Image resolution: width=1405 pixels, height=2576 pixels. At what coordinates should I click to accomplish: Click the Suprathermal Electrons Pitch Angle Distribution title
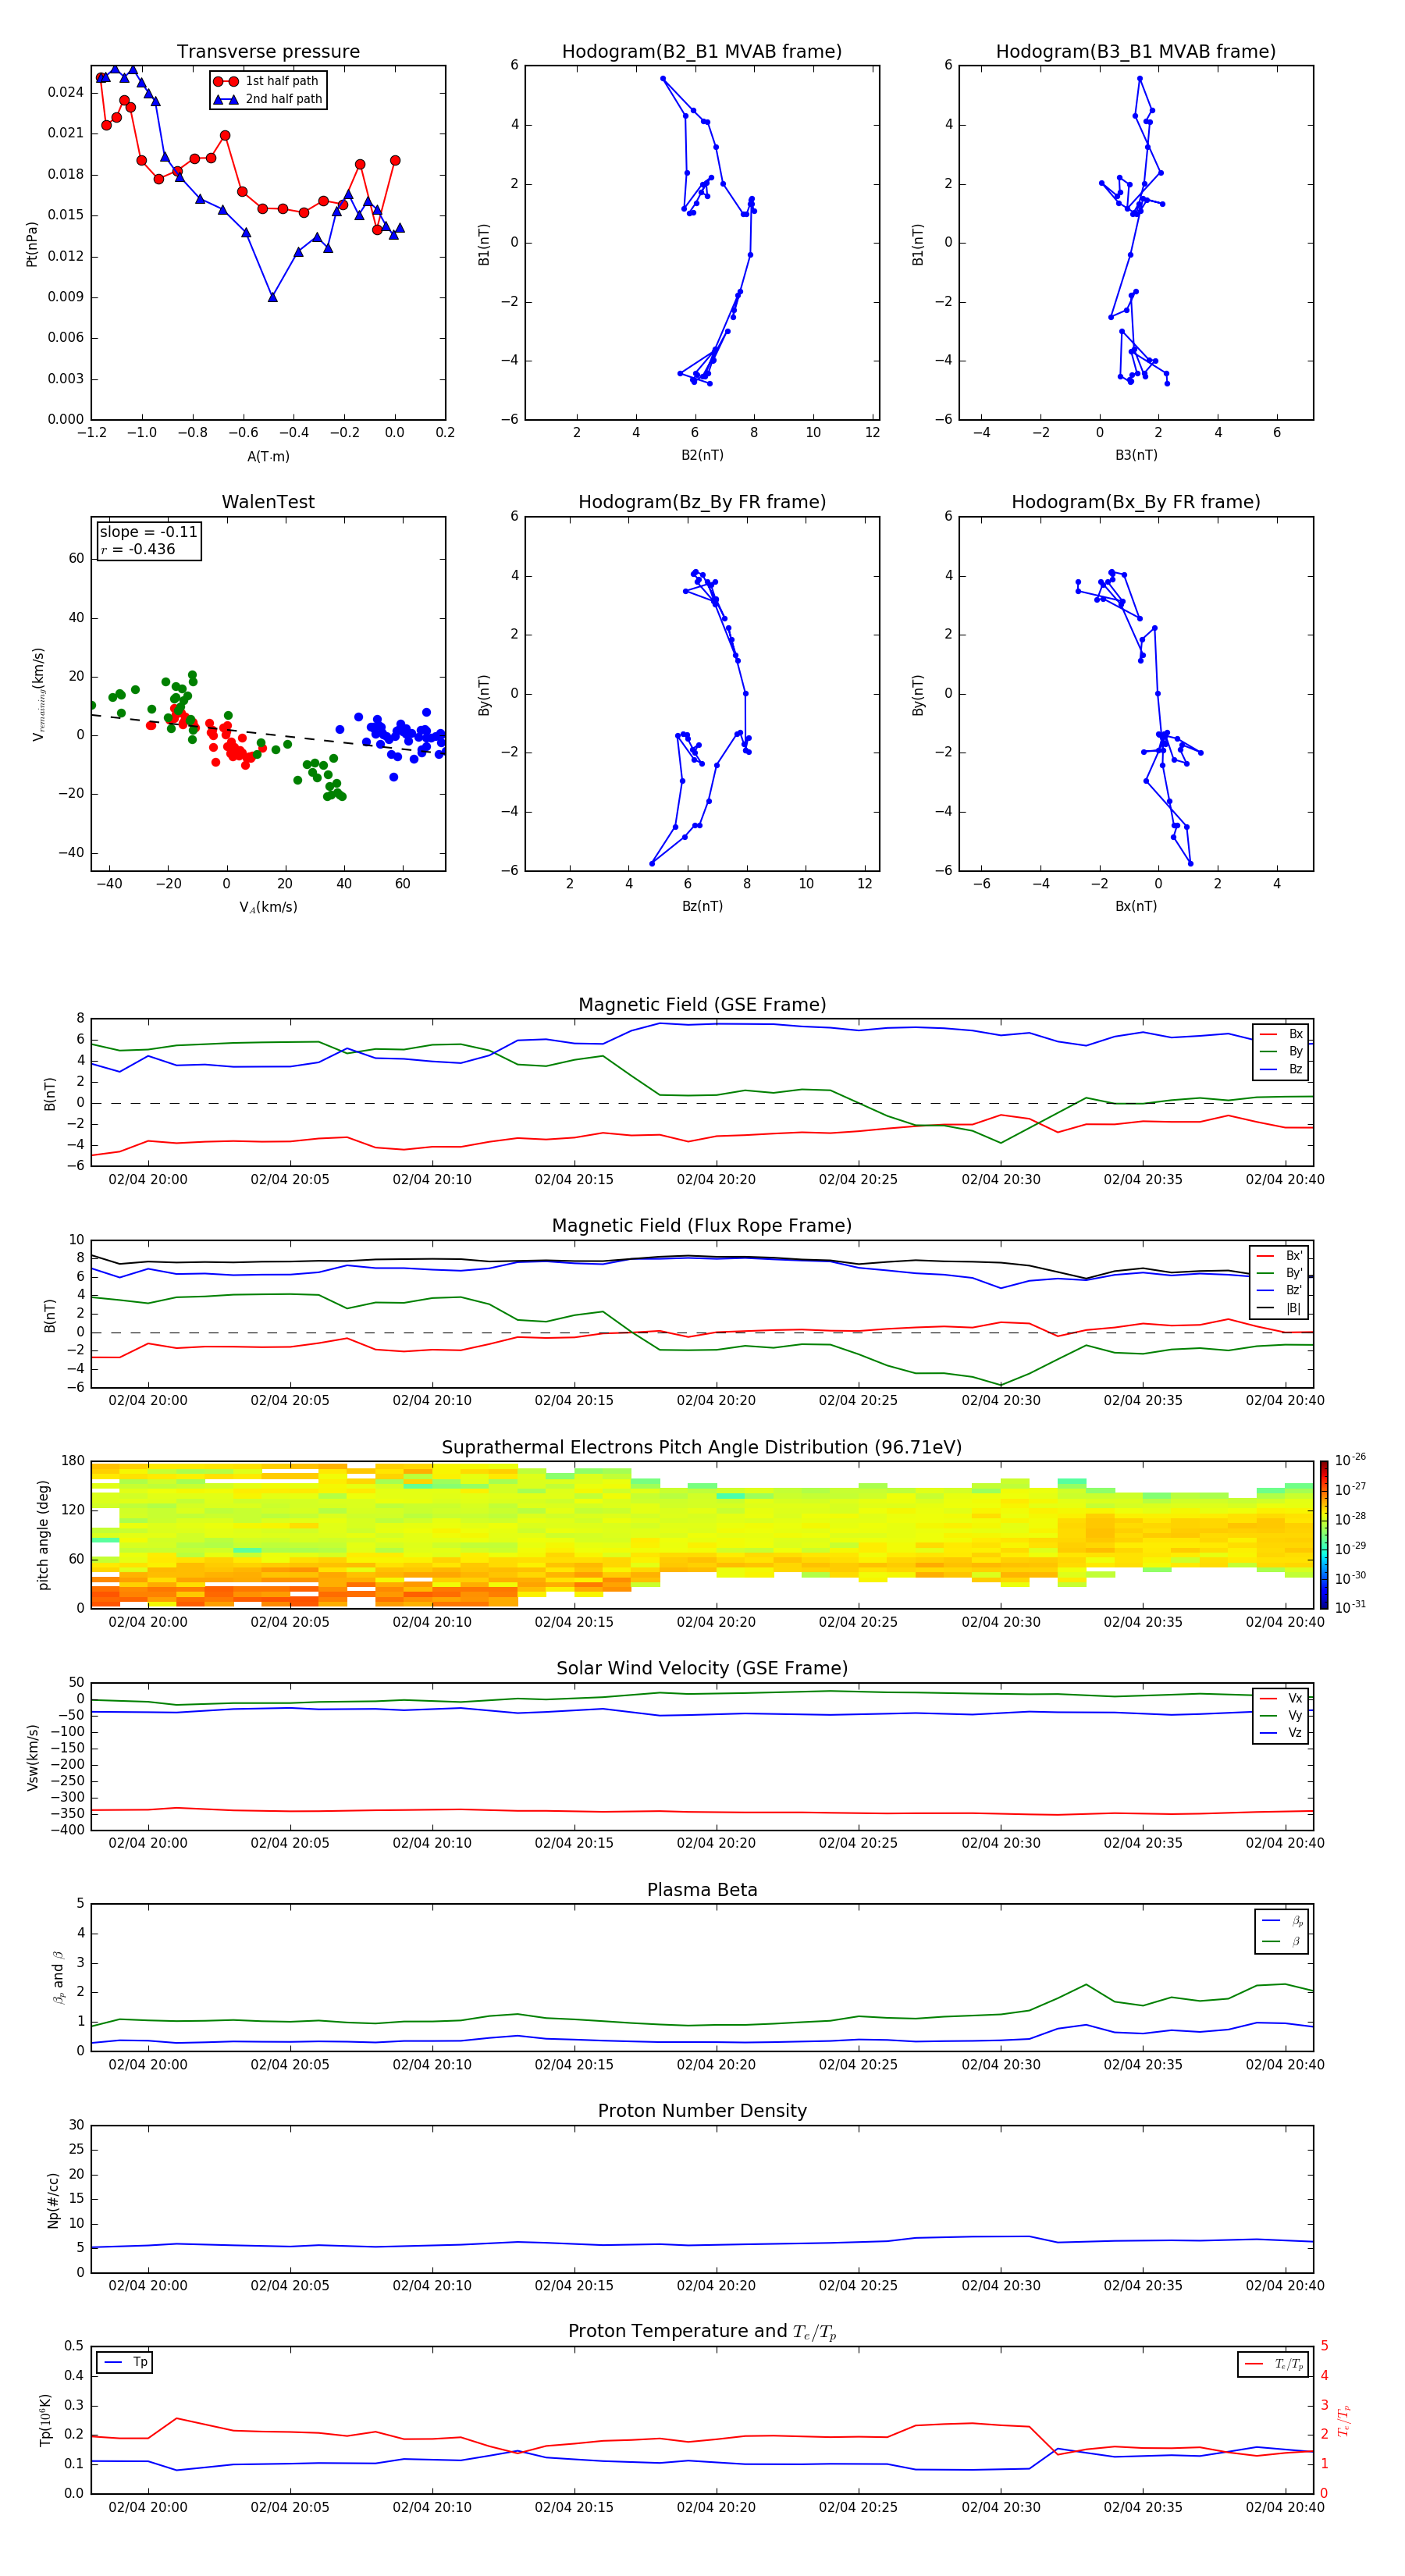pos(702,1448)
